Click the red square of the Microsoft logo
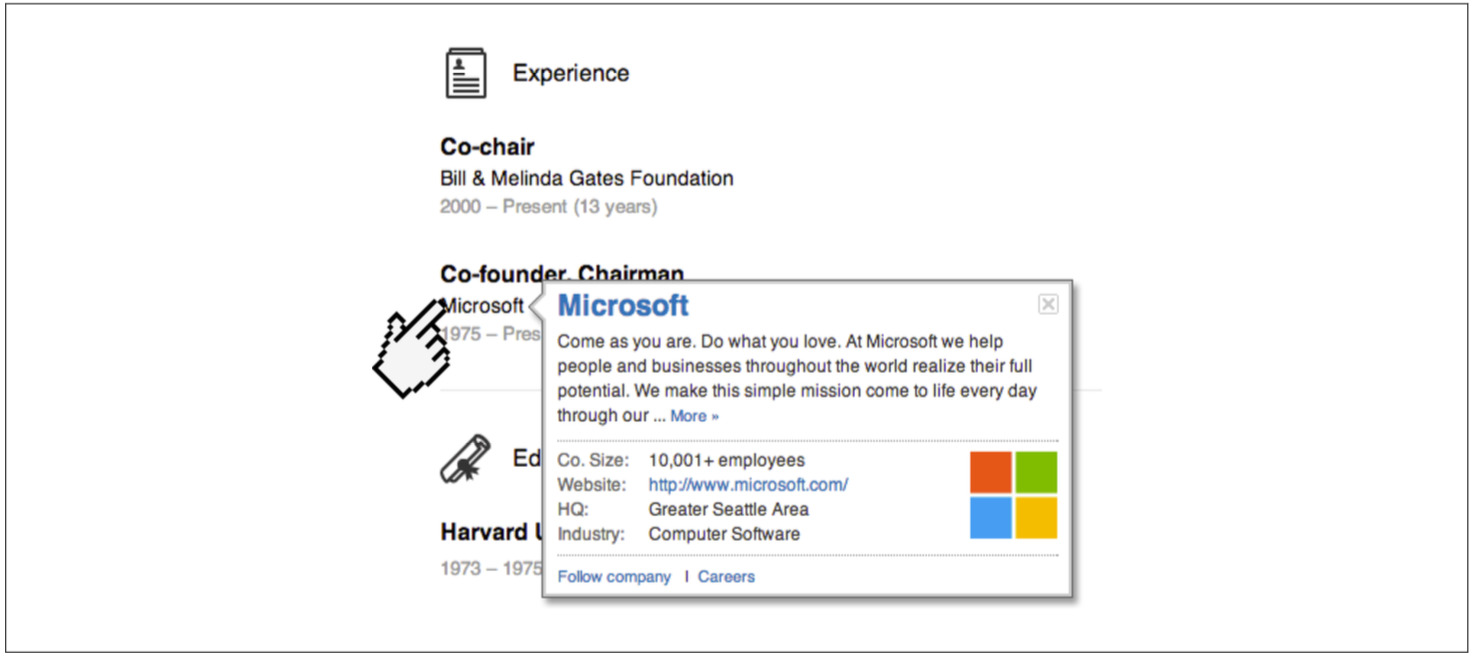1480x660 pixels. point(991,472)
